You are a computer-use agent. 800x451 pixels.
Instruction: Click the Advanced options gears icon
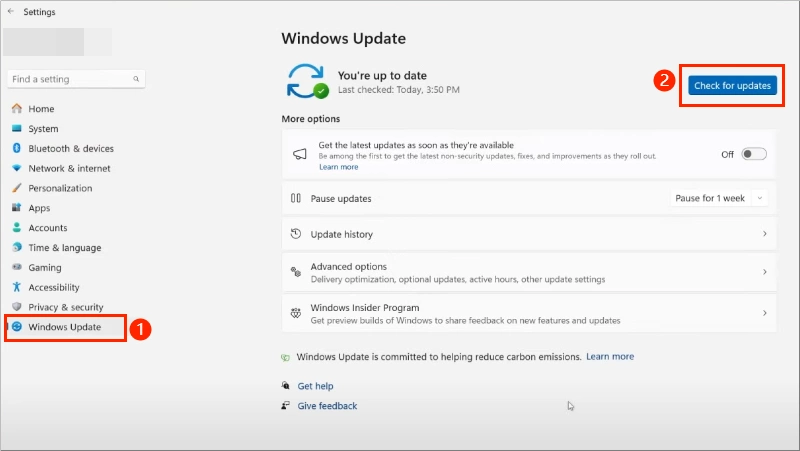point(296,272)
